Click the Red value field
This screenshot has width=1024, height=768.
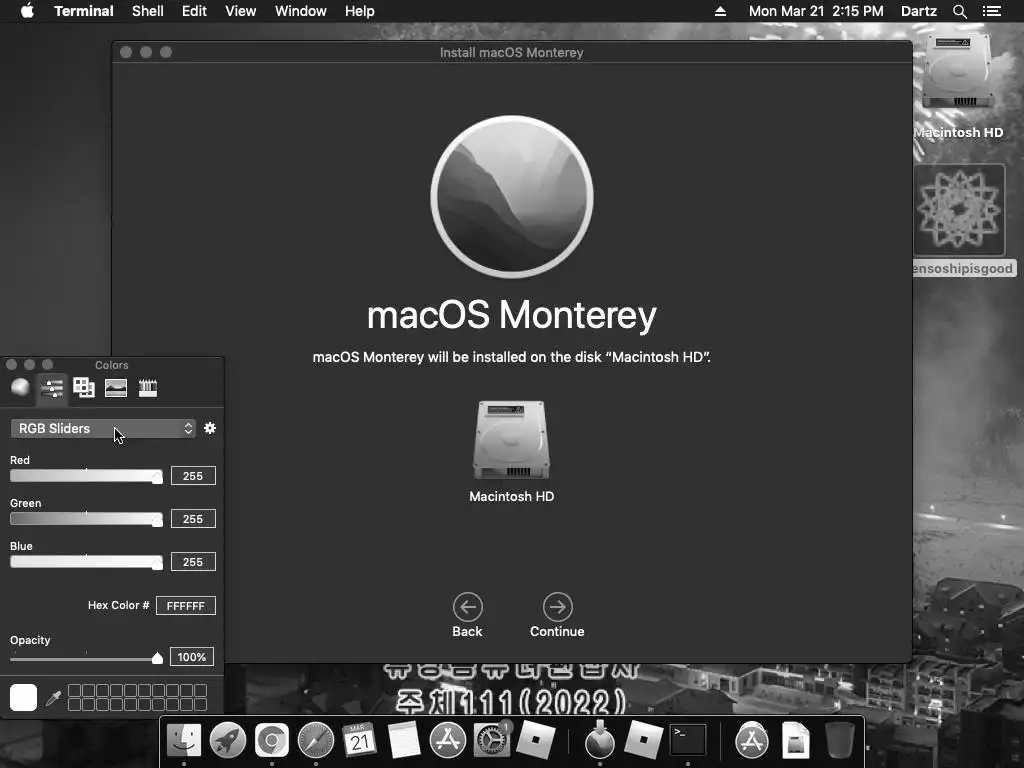(x=193, y=476)
